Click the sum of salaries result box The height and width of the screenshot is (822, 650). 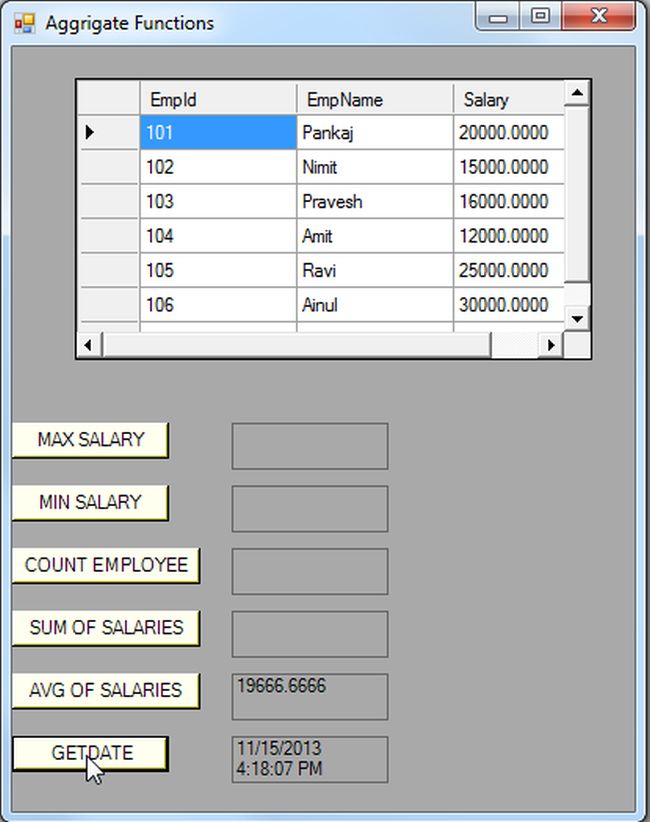pos(310,634)
